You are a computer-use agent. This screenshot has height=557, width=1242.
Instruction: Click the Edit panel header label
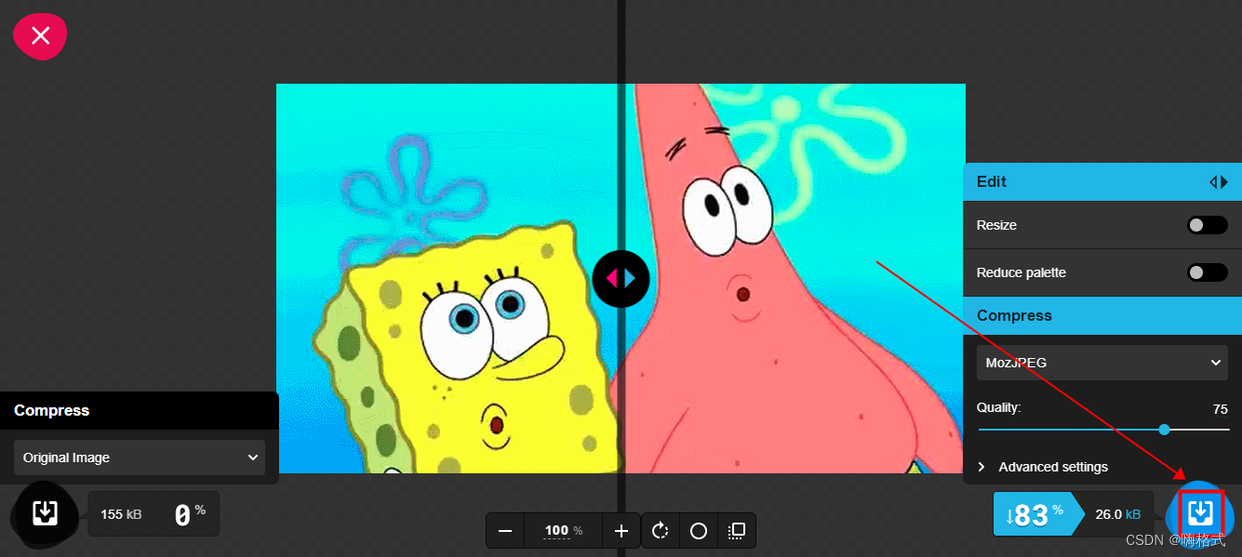pos(991,182)
